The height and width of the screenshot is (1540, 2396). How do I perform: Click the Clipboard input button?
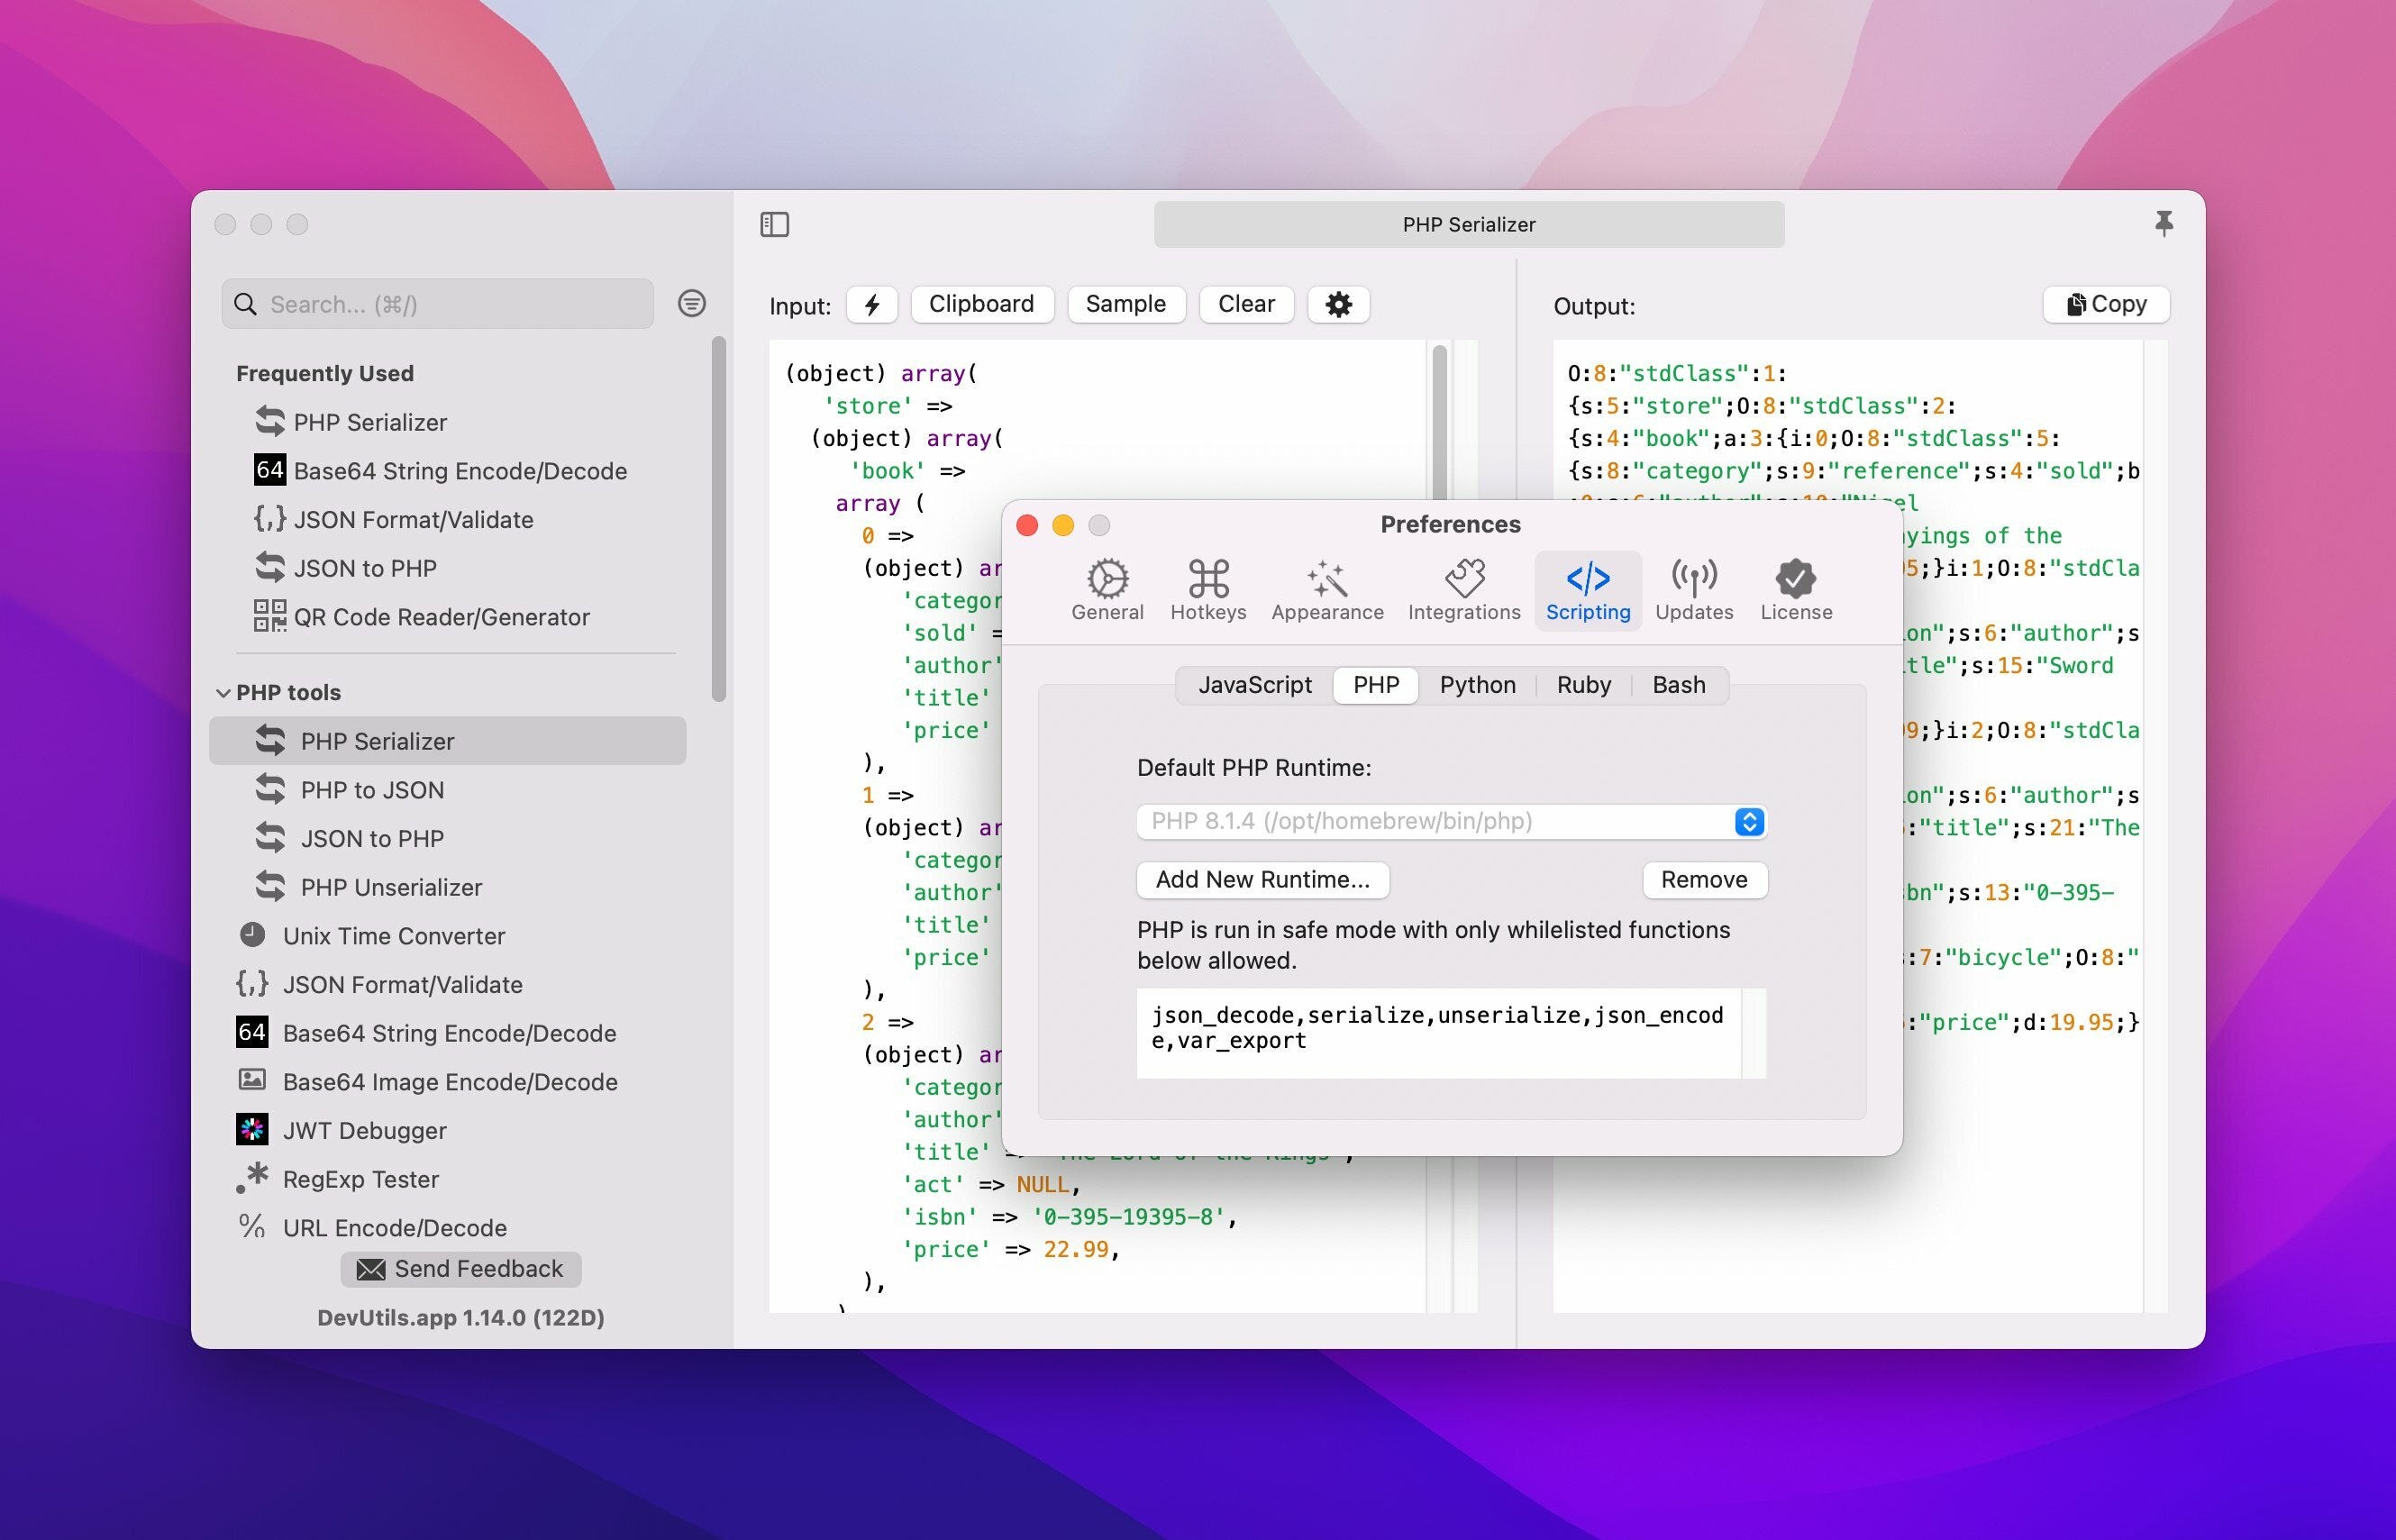click(982, 304)
